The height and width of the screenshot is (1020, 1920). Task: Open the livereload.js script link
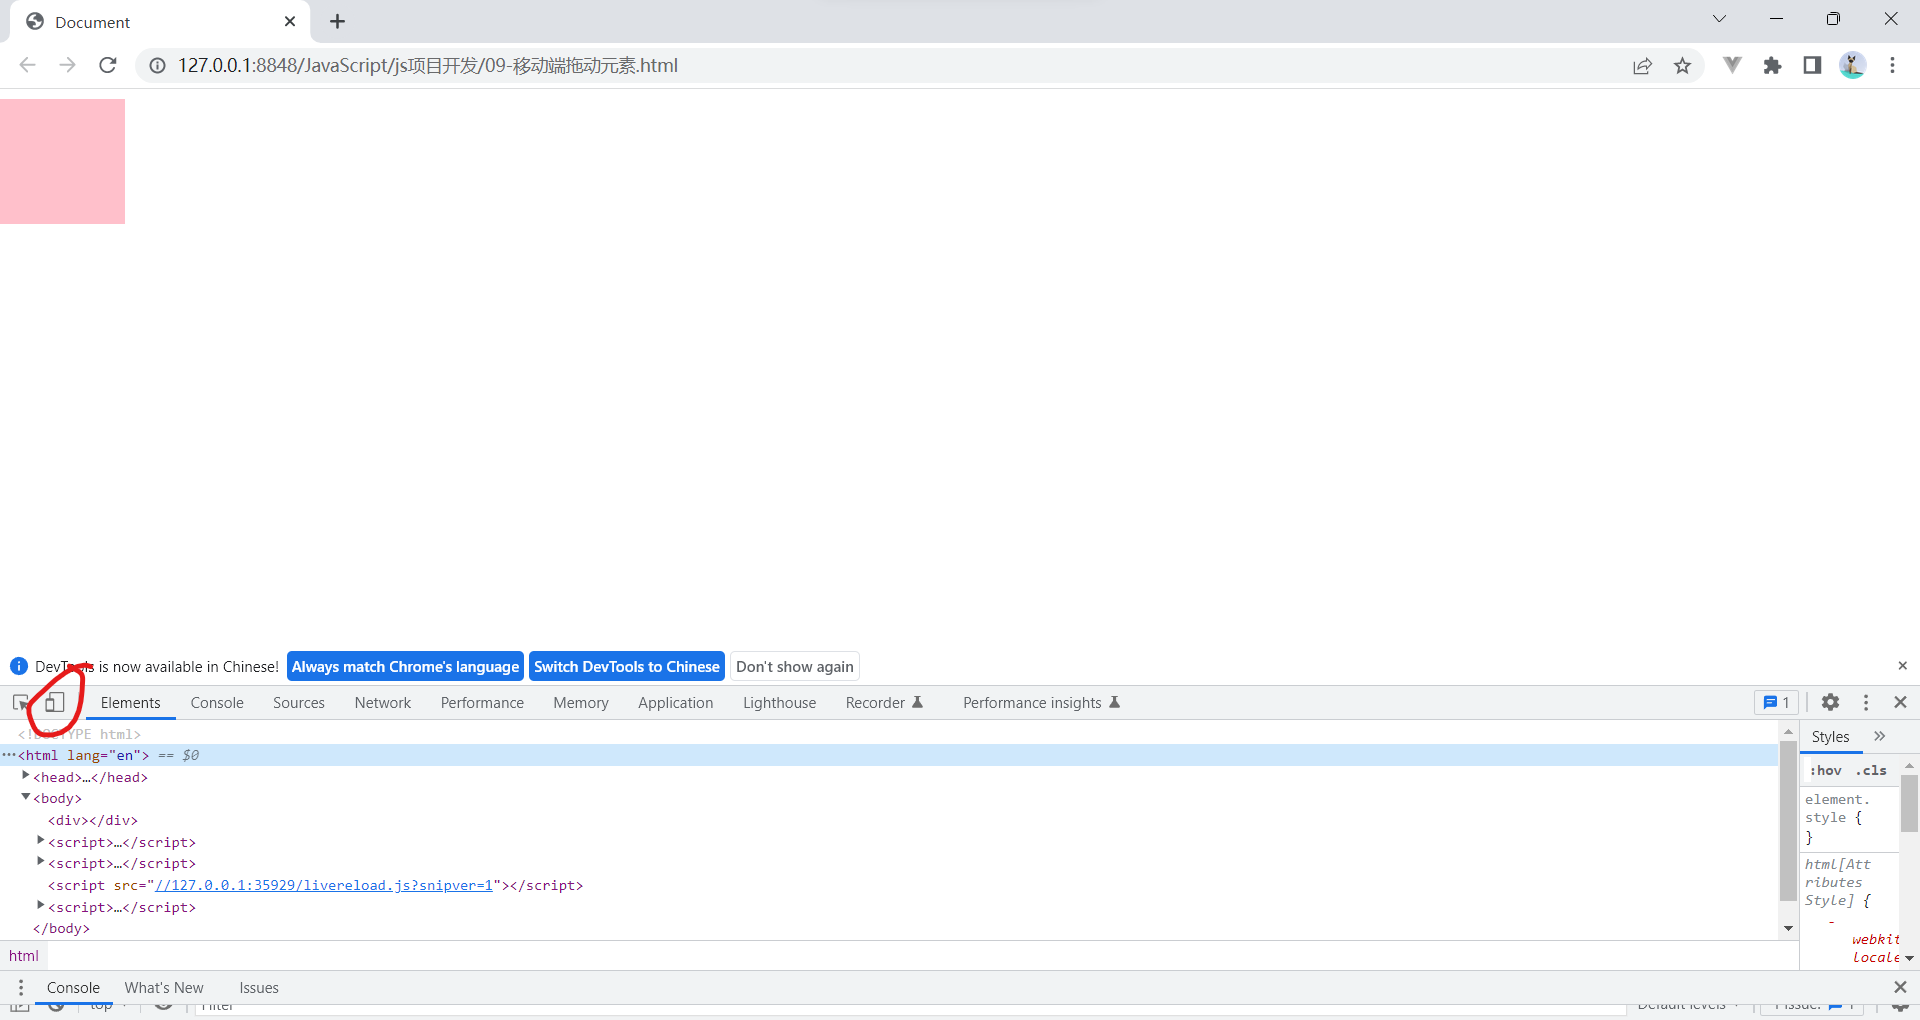(x=324, y=885)
